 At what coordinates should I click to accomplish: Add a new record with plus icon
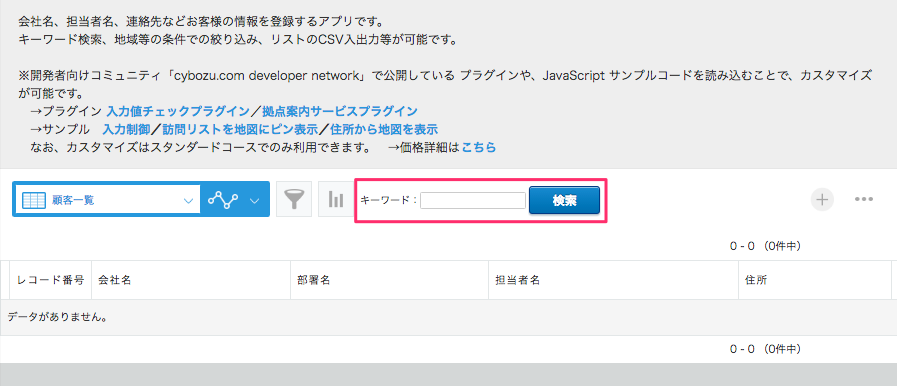(x=822, y=200)
